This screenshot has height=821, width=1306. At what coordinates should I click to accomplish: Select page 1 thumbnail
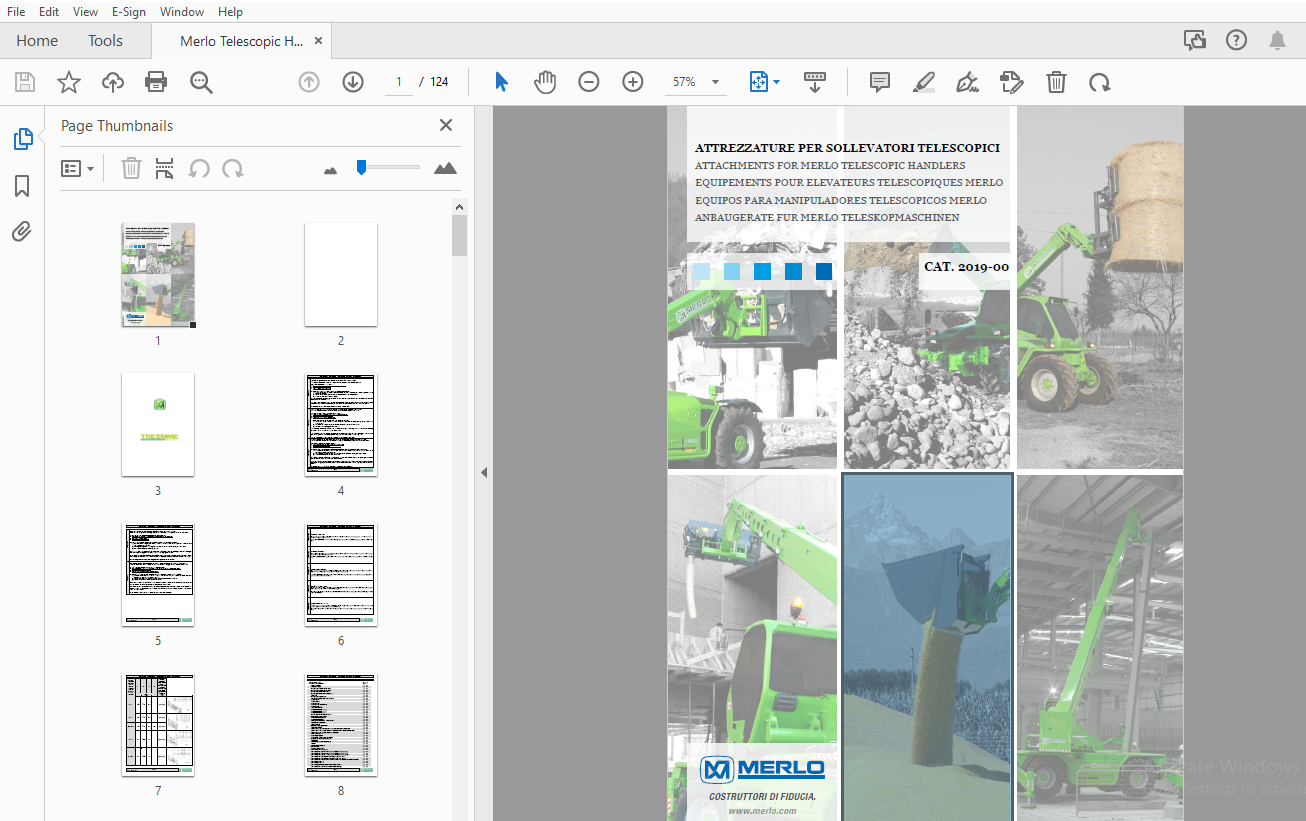[158, 275]
